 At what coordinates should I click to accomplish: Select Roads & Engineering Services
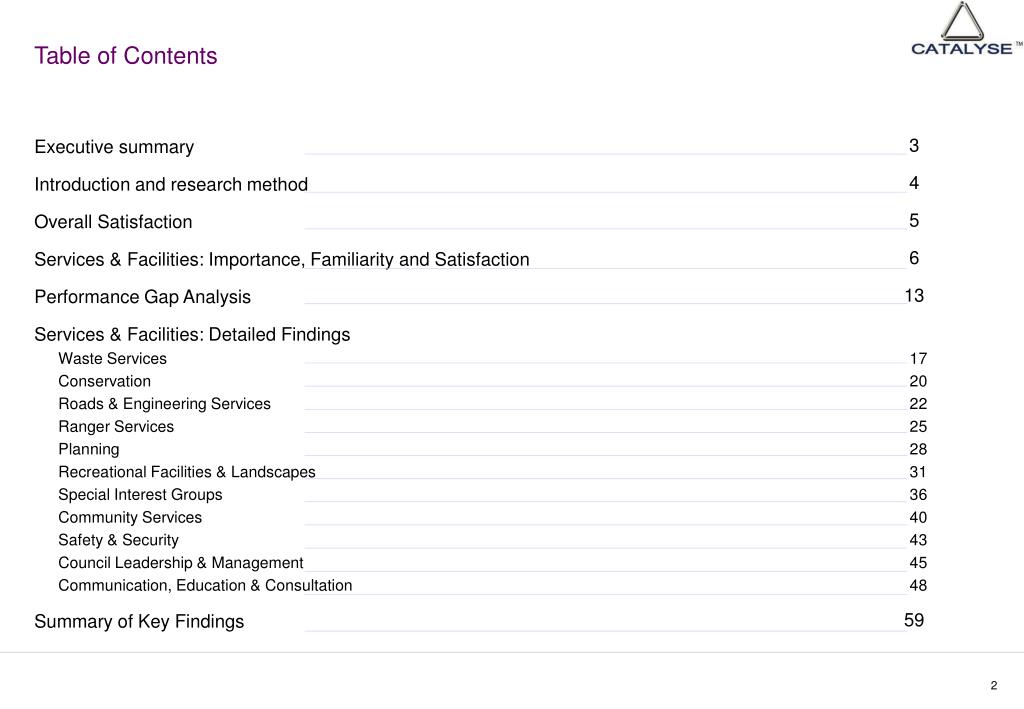(x=165, y=404)
